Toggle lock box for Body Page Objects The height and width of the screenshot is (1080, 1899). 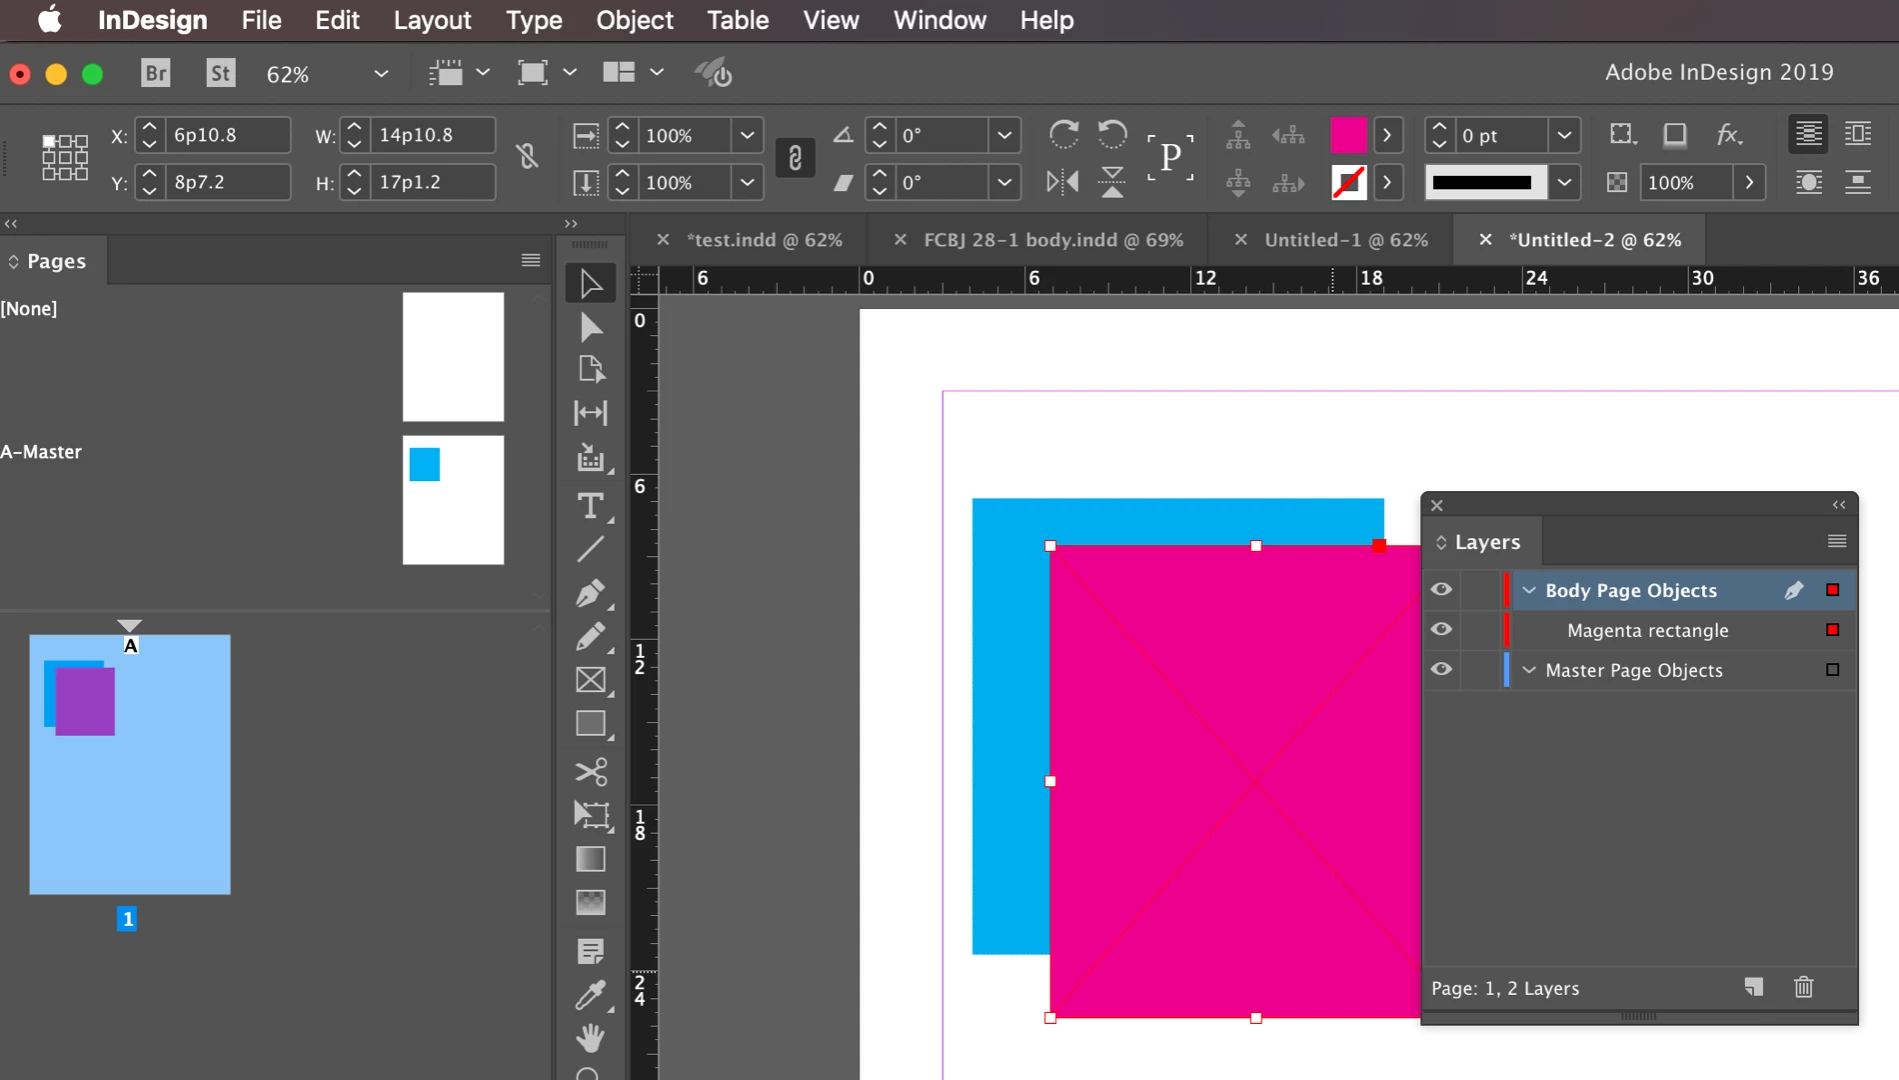(1478, 590)
